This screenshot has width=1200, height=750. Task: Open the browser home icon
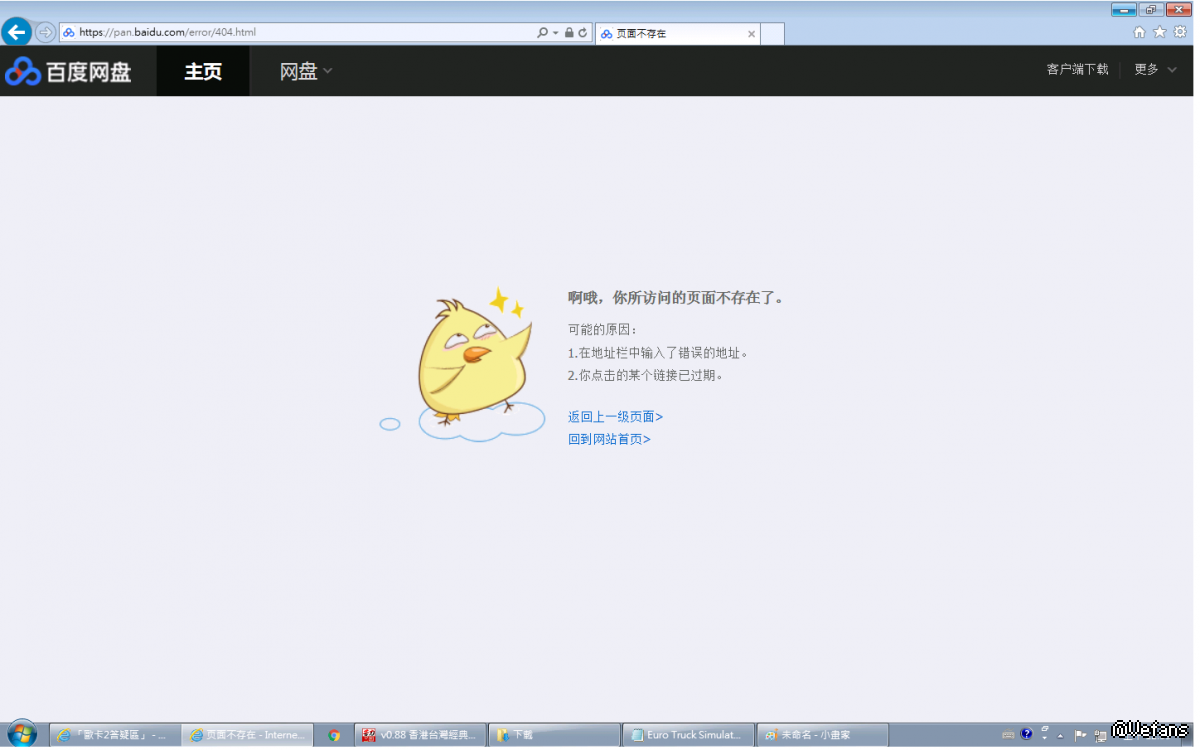[x=1139, y=32]
